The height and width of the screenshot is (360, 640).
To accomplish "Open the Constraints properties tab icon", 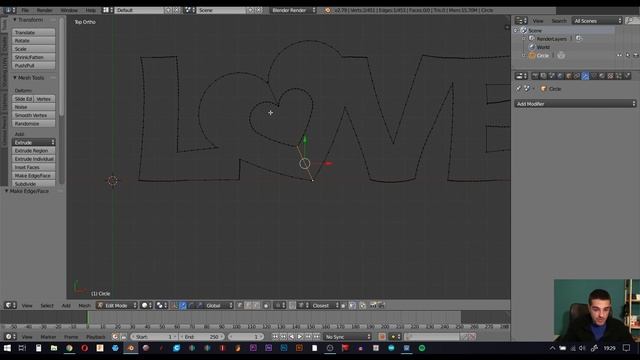I will coord(577,76).
